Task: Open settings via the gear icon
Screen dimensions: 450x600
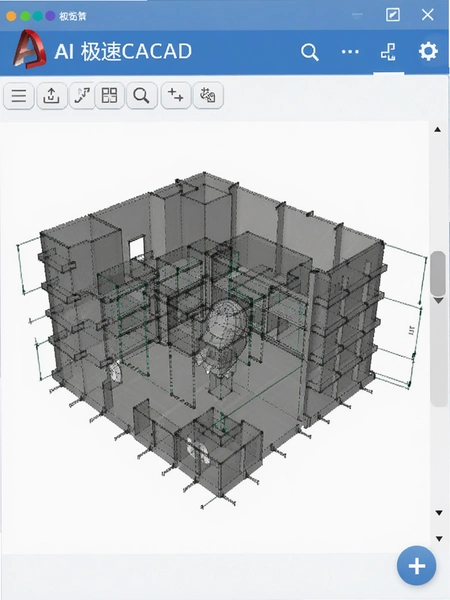Action: pos(428,51)
